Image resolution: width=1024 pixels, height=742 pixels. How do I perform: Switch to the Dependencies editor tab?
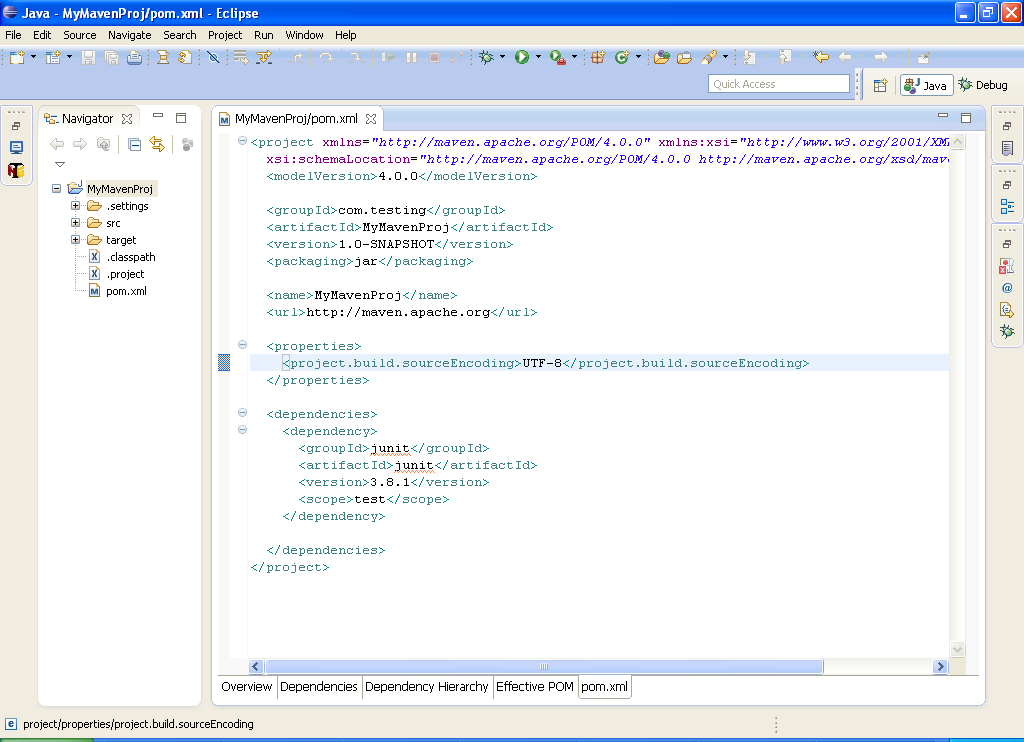(x=319, y=686)
